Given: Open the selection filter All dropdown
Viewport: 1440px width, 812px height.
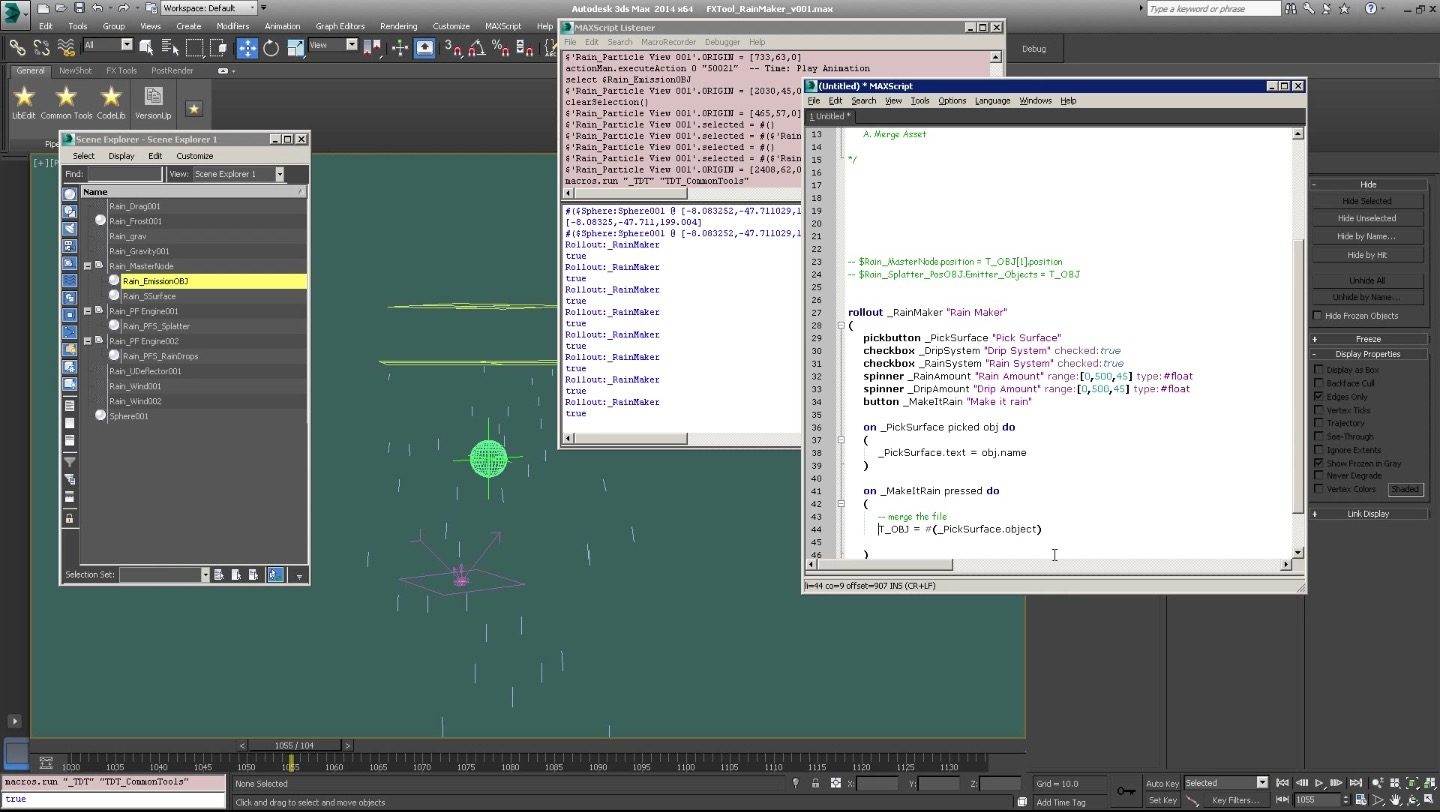Looking at the screenshot, I should click(108, 45).
